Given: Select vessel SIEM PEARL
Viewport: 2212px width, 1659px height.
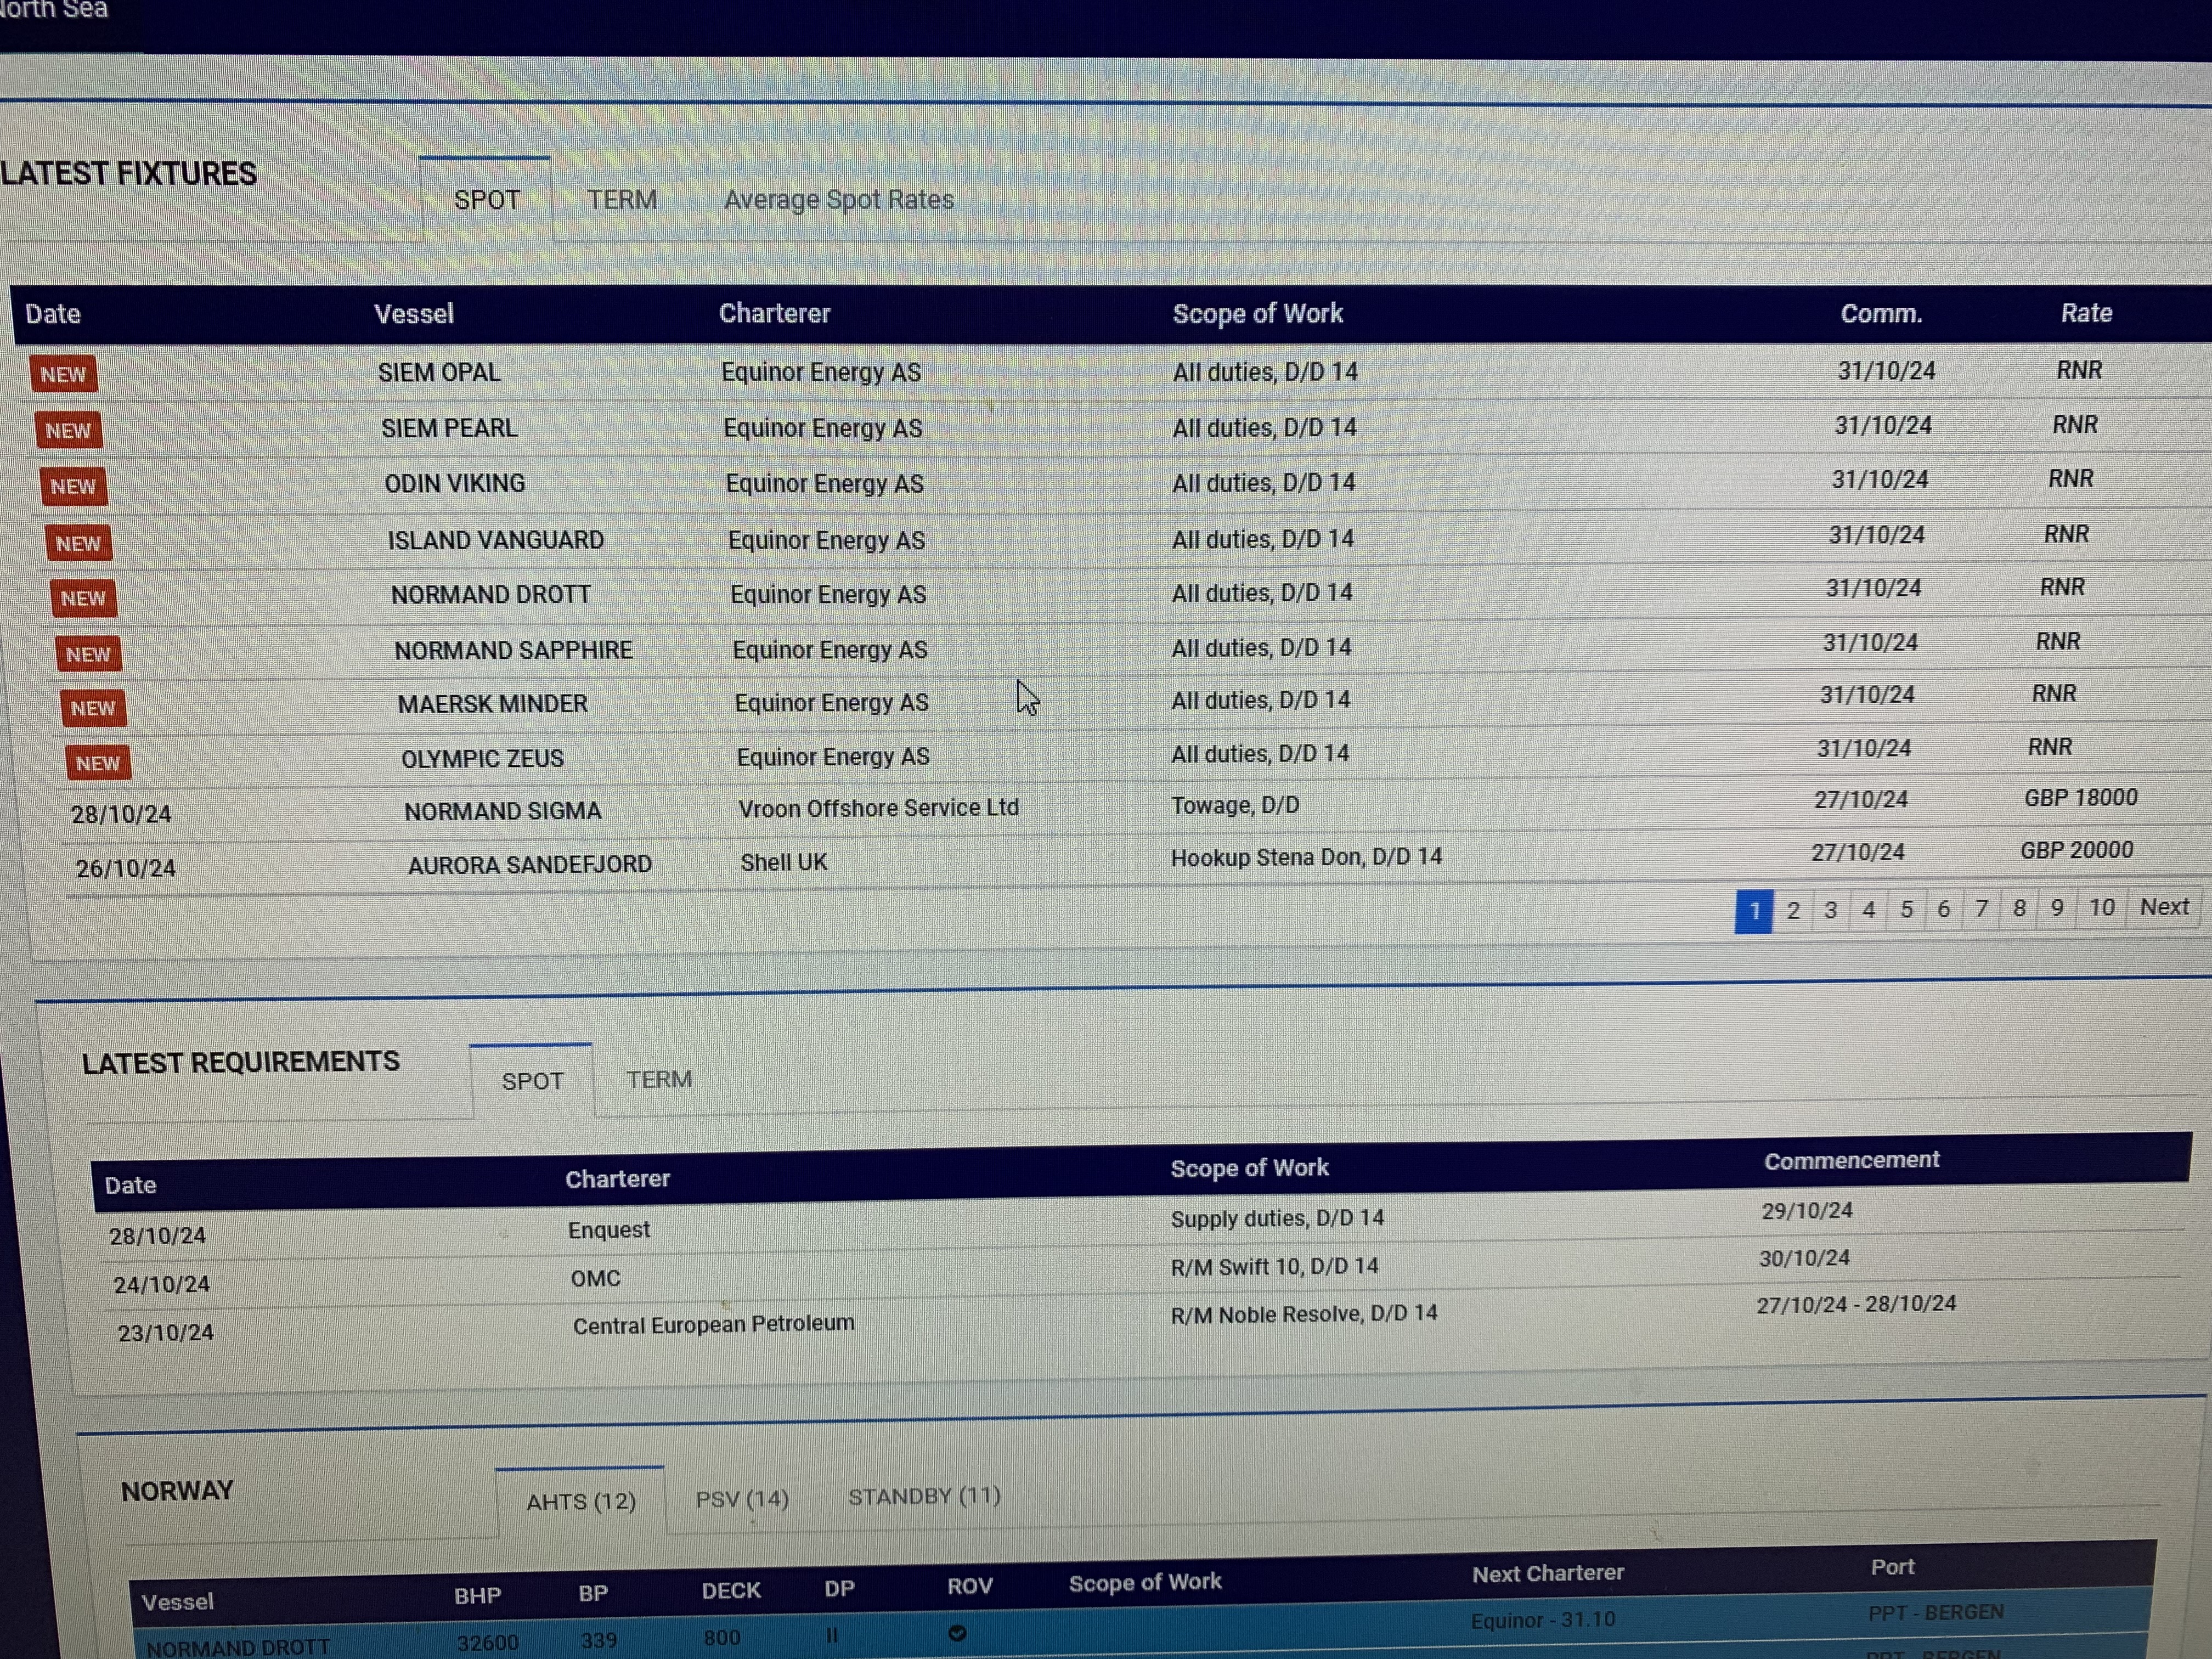Looking at the screenshot, I should 449,428.
